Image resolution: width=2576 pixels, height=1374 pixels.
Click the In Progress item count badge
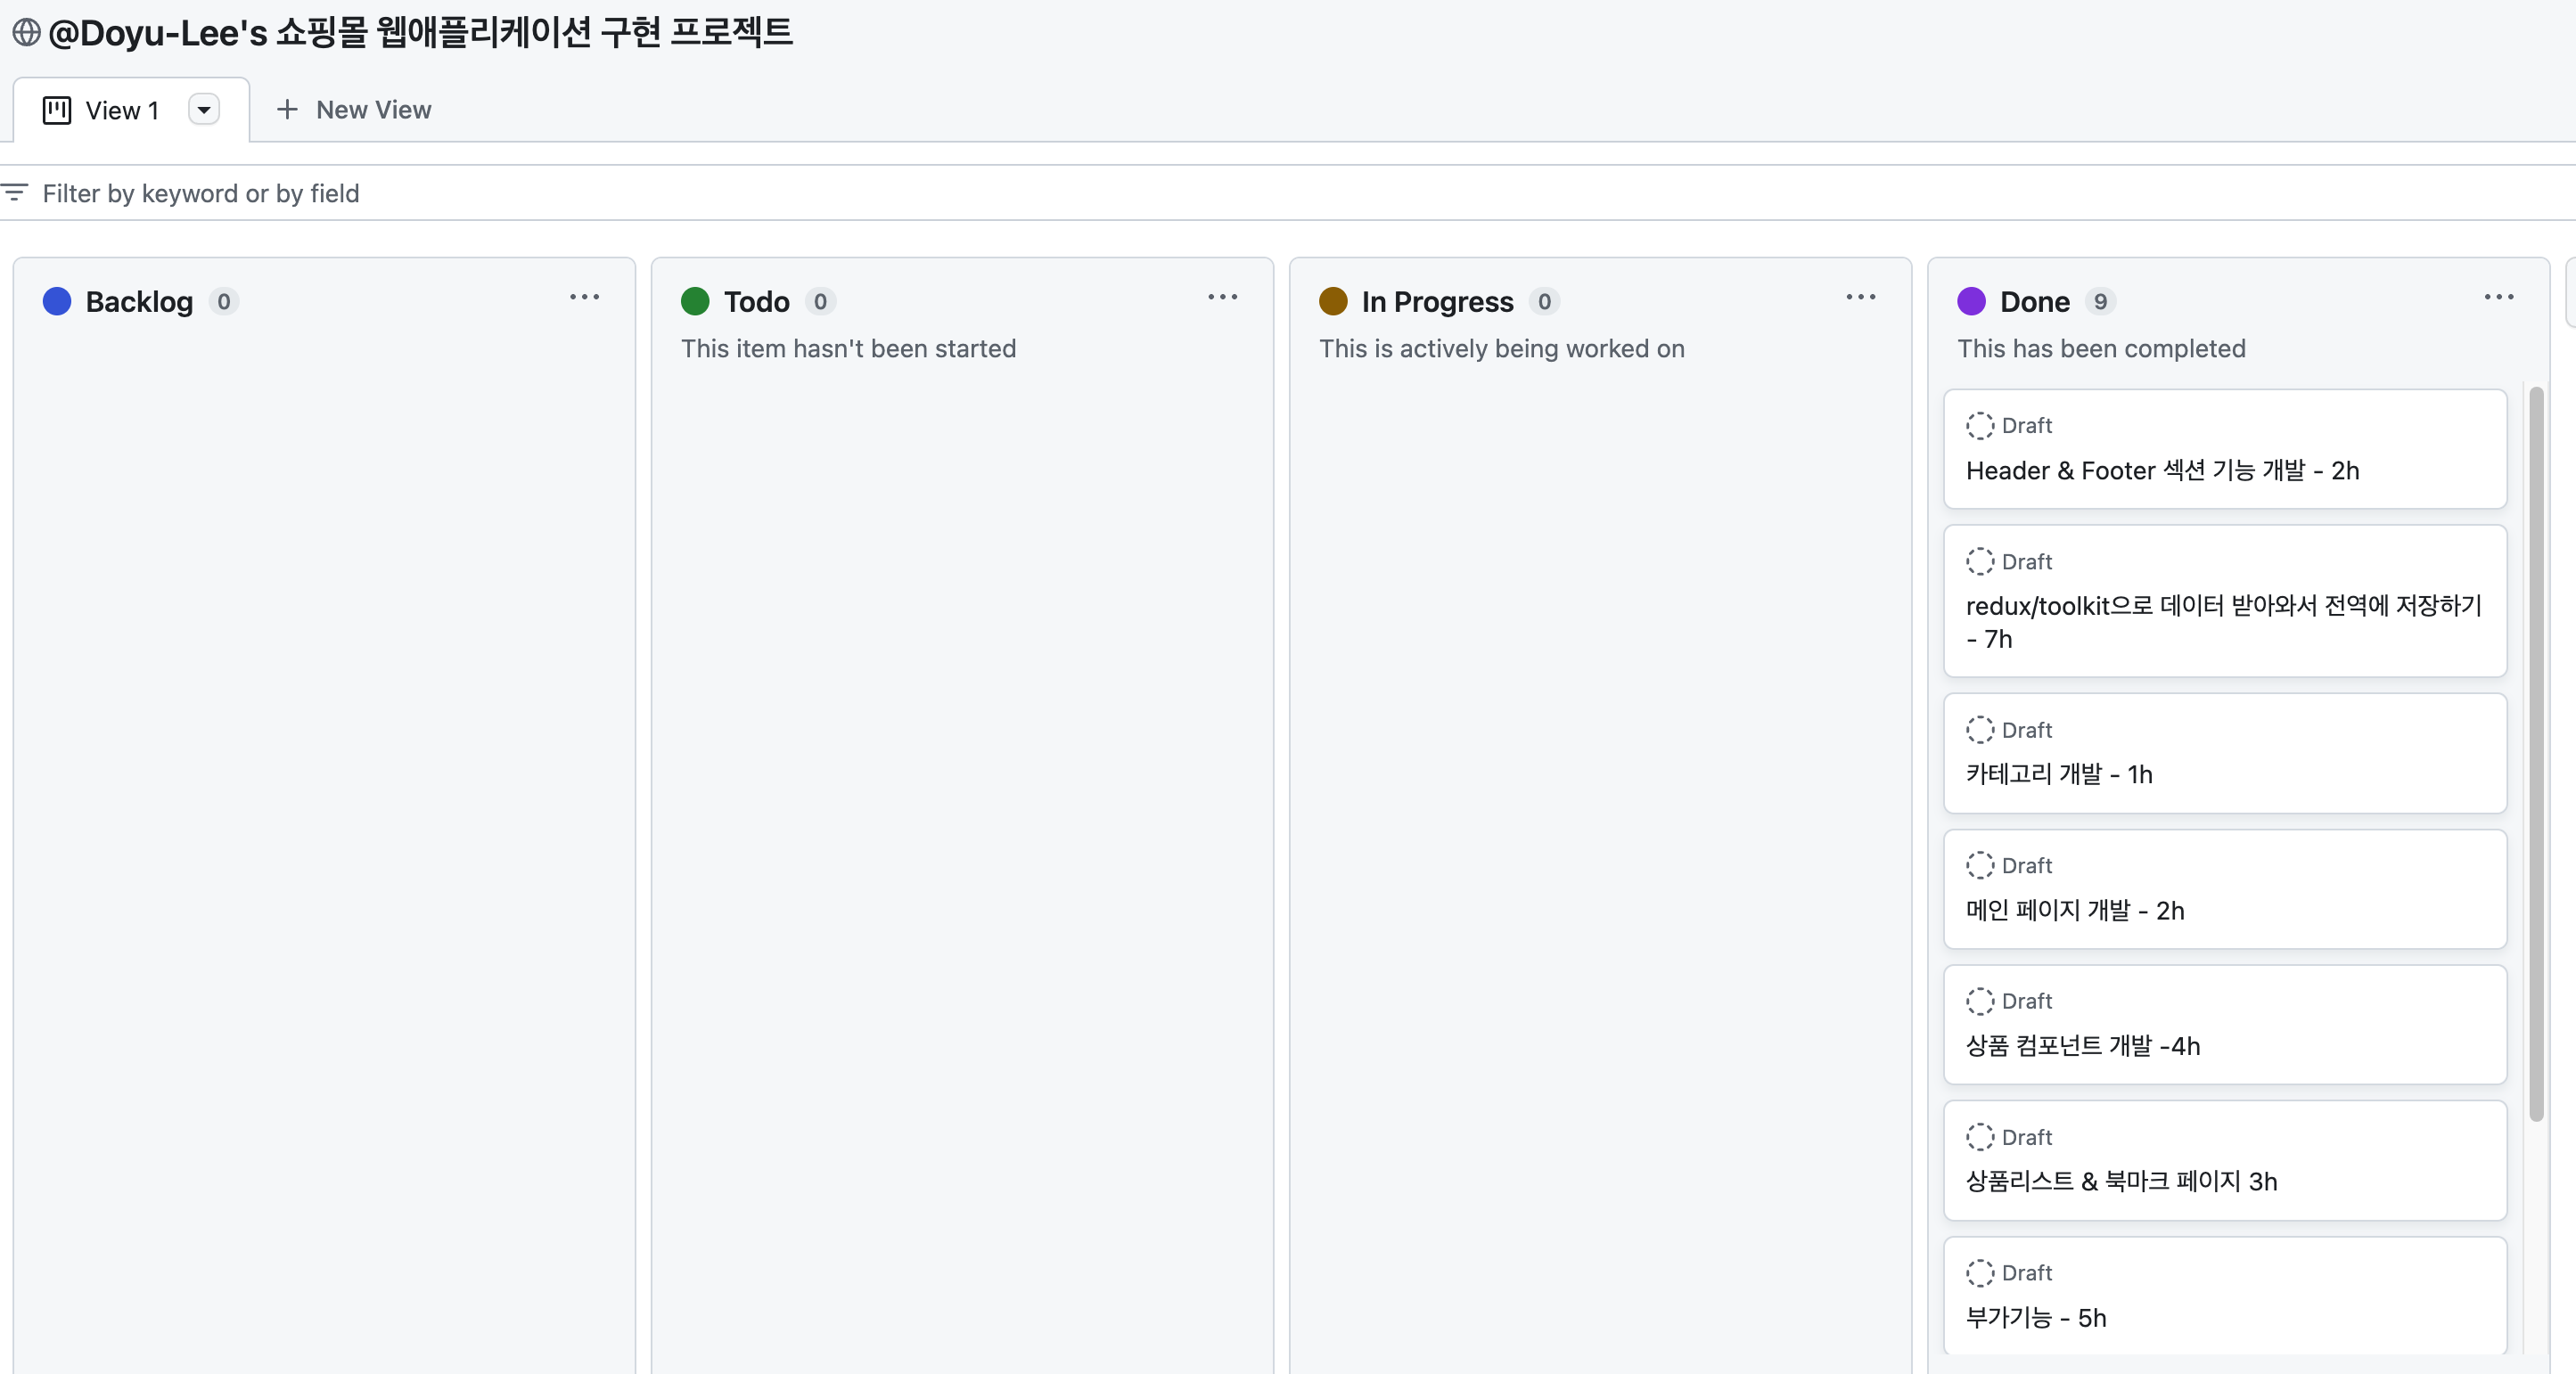1544,302
